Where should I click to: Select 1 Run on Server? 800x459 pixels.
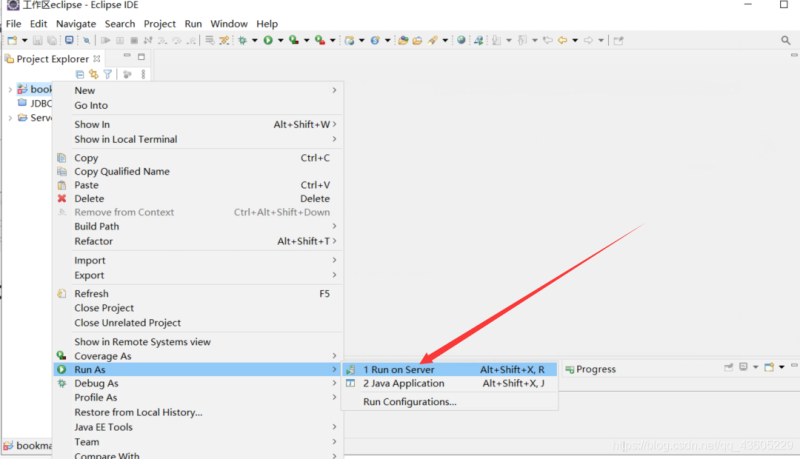tap(451, 370)
